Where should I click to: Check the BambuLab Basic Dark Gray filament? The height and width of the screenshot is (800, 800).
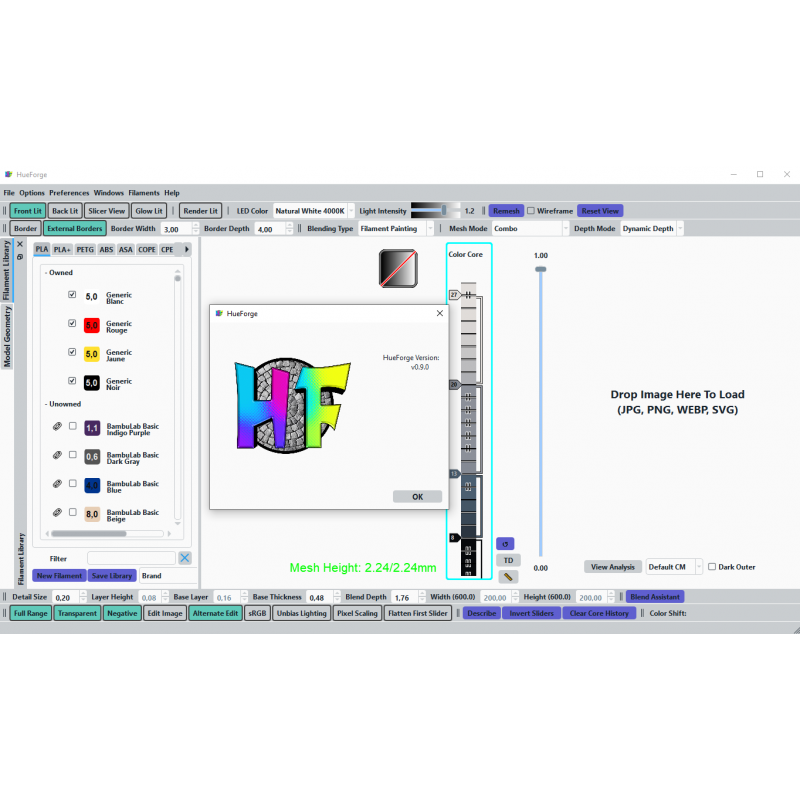[72, 455]
